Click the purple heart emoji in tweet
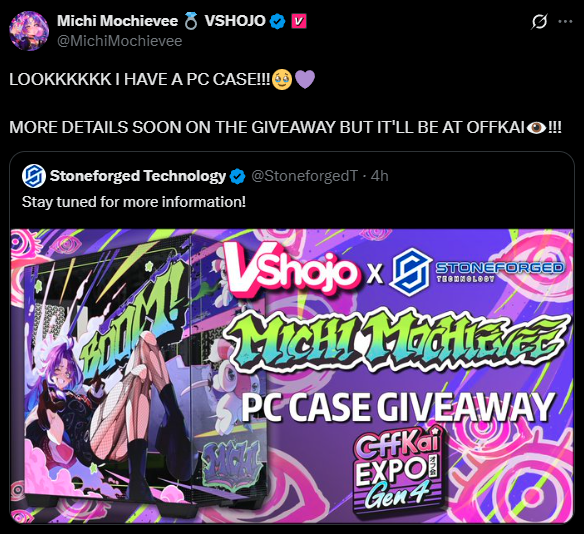584x534 pixels. click(305, 79)
